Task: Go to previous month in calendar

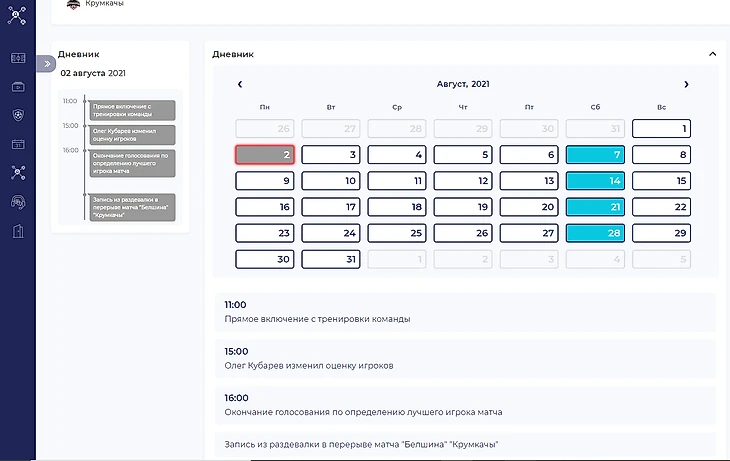Action: point(240,85)
